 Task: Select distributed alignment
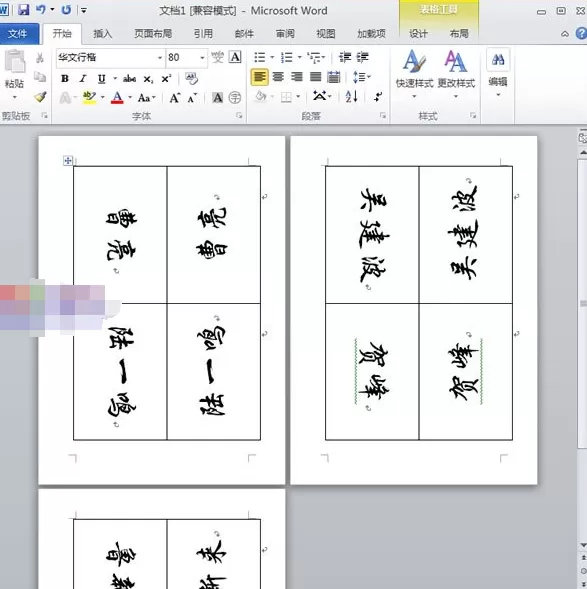(333, 77)
